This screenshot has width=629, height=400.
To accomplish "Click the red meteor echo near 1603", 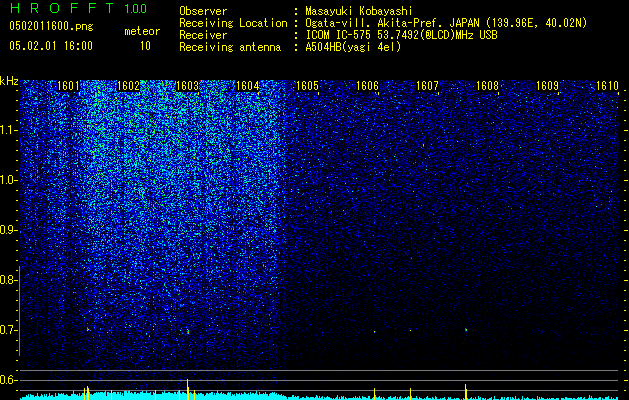I will coord(187,332).
